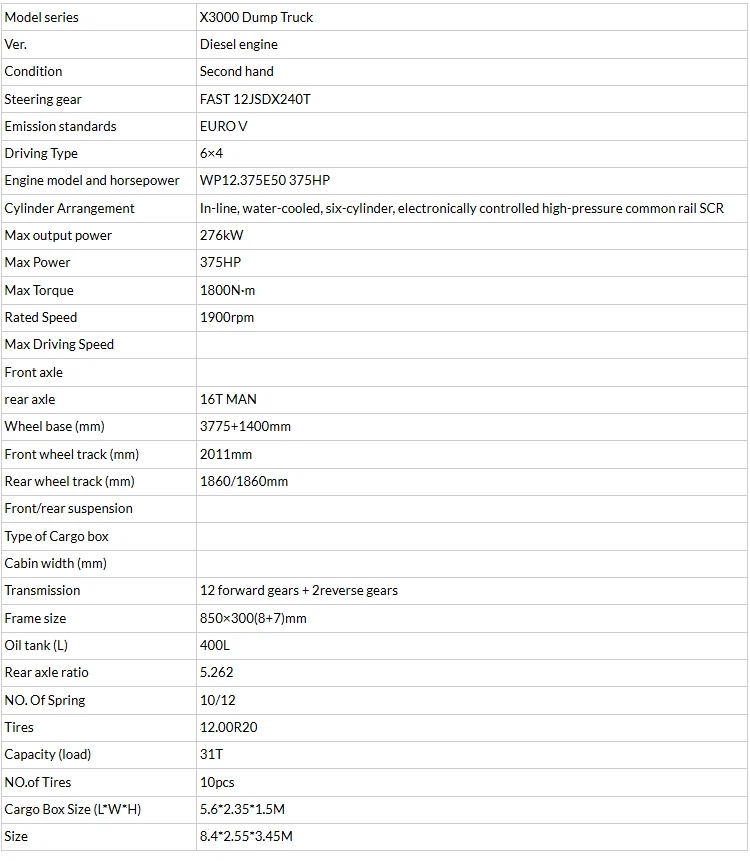Click the Diesel engine version value
This screenshot has height=861, width=750.
click(x=238, y=44)
